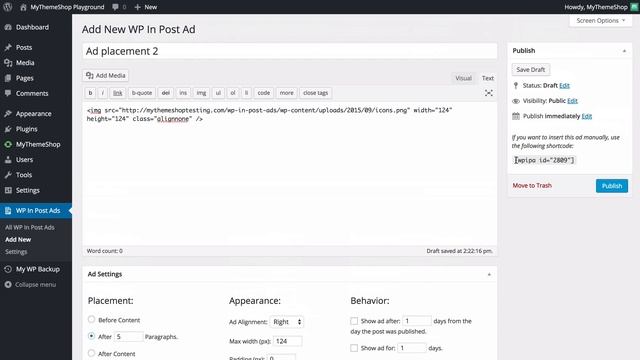The height and width of the screenshot is (360, 640).
Task: Edit the Publish immediately link
Action: (587, 116)
